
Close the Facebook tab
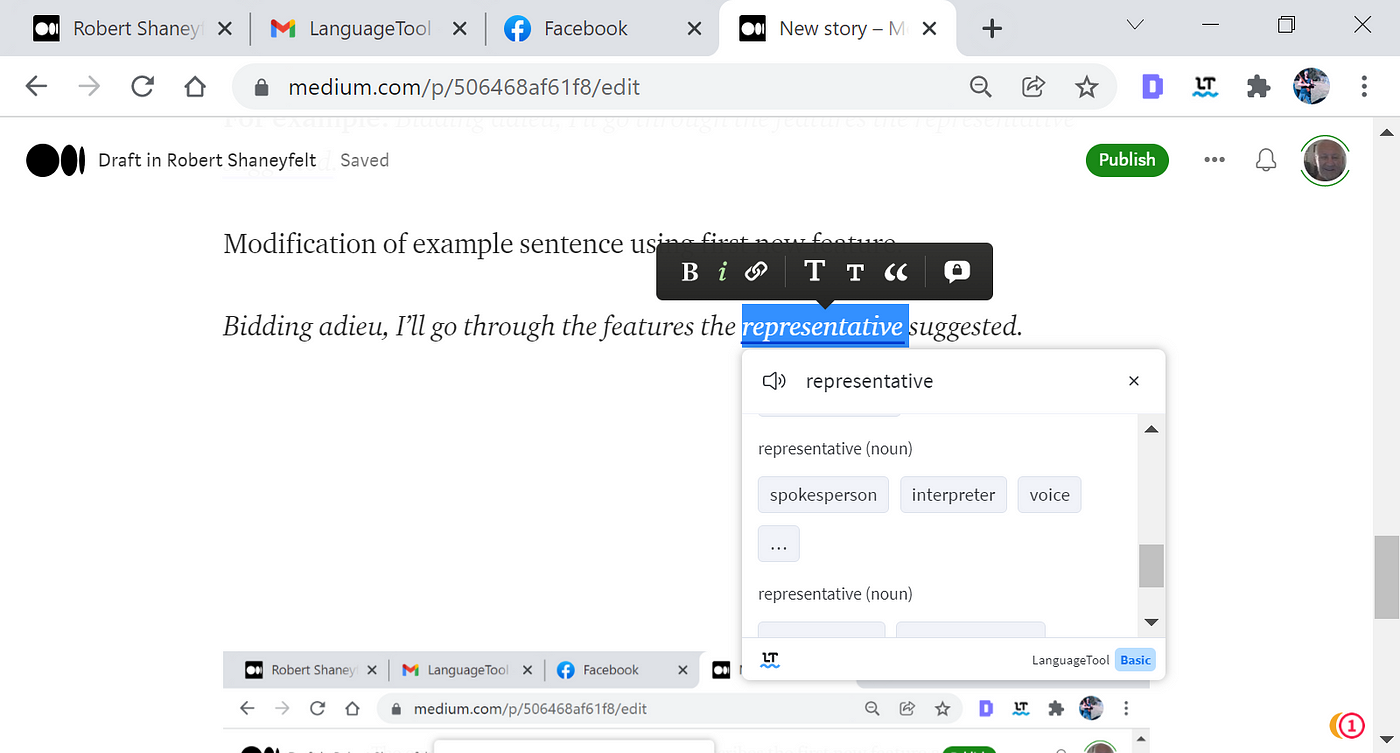tap(695, 29)
